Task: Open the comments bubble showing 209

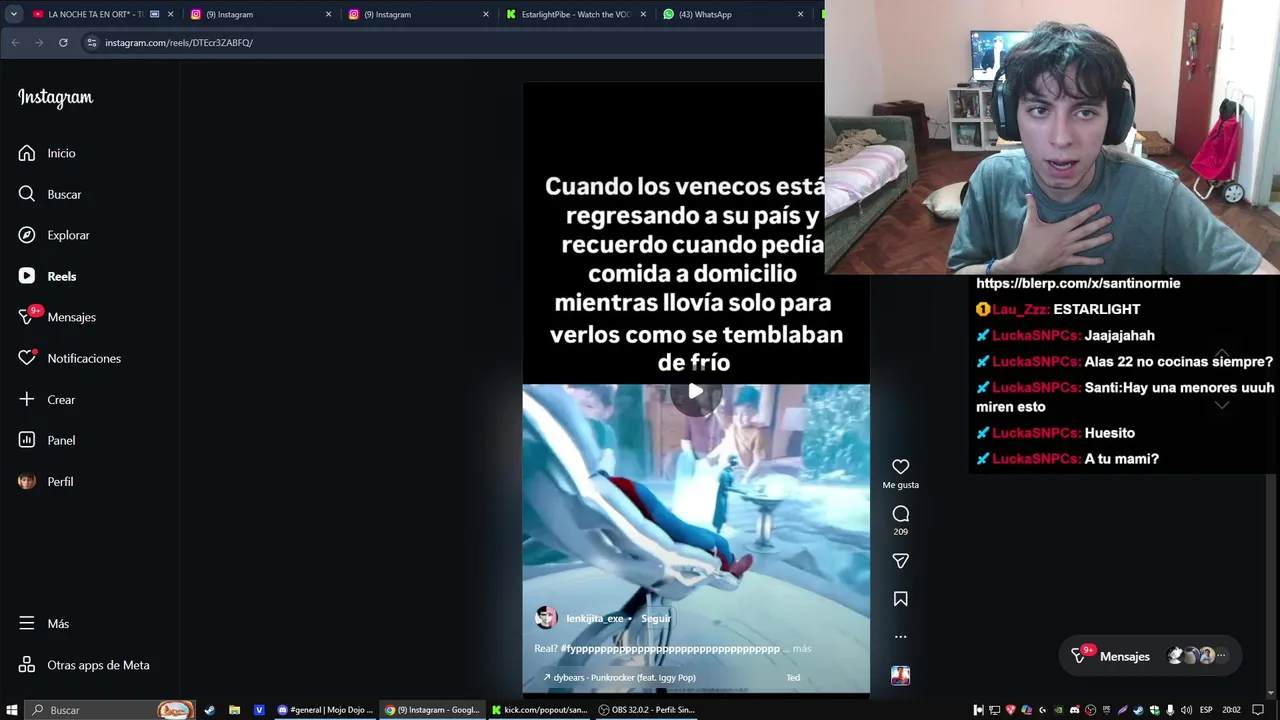Action: [x=900, y=520]
